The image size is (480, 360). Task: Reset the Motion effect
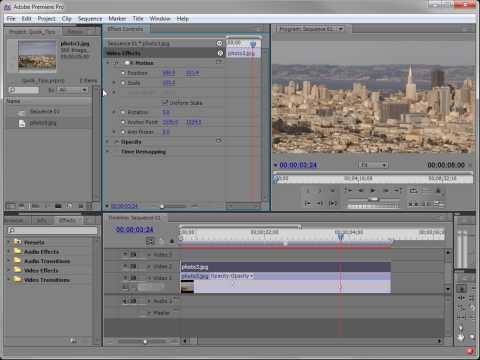(x=219, y=62)
